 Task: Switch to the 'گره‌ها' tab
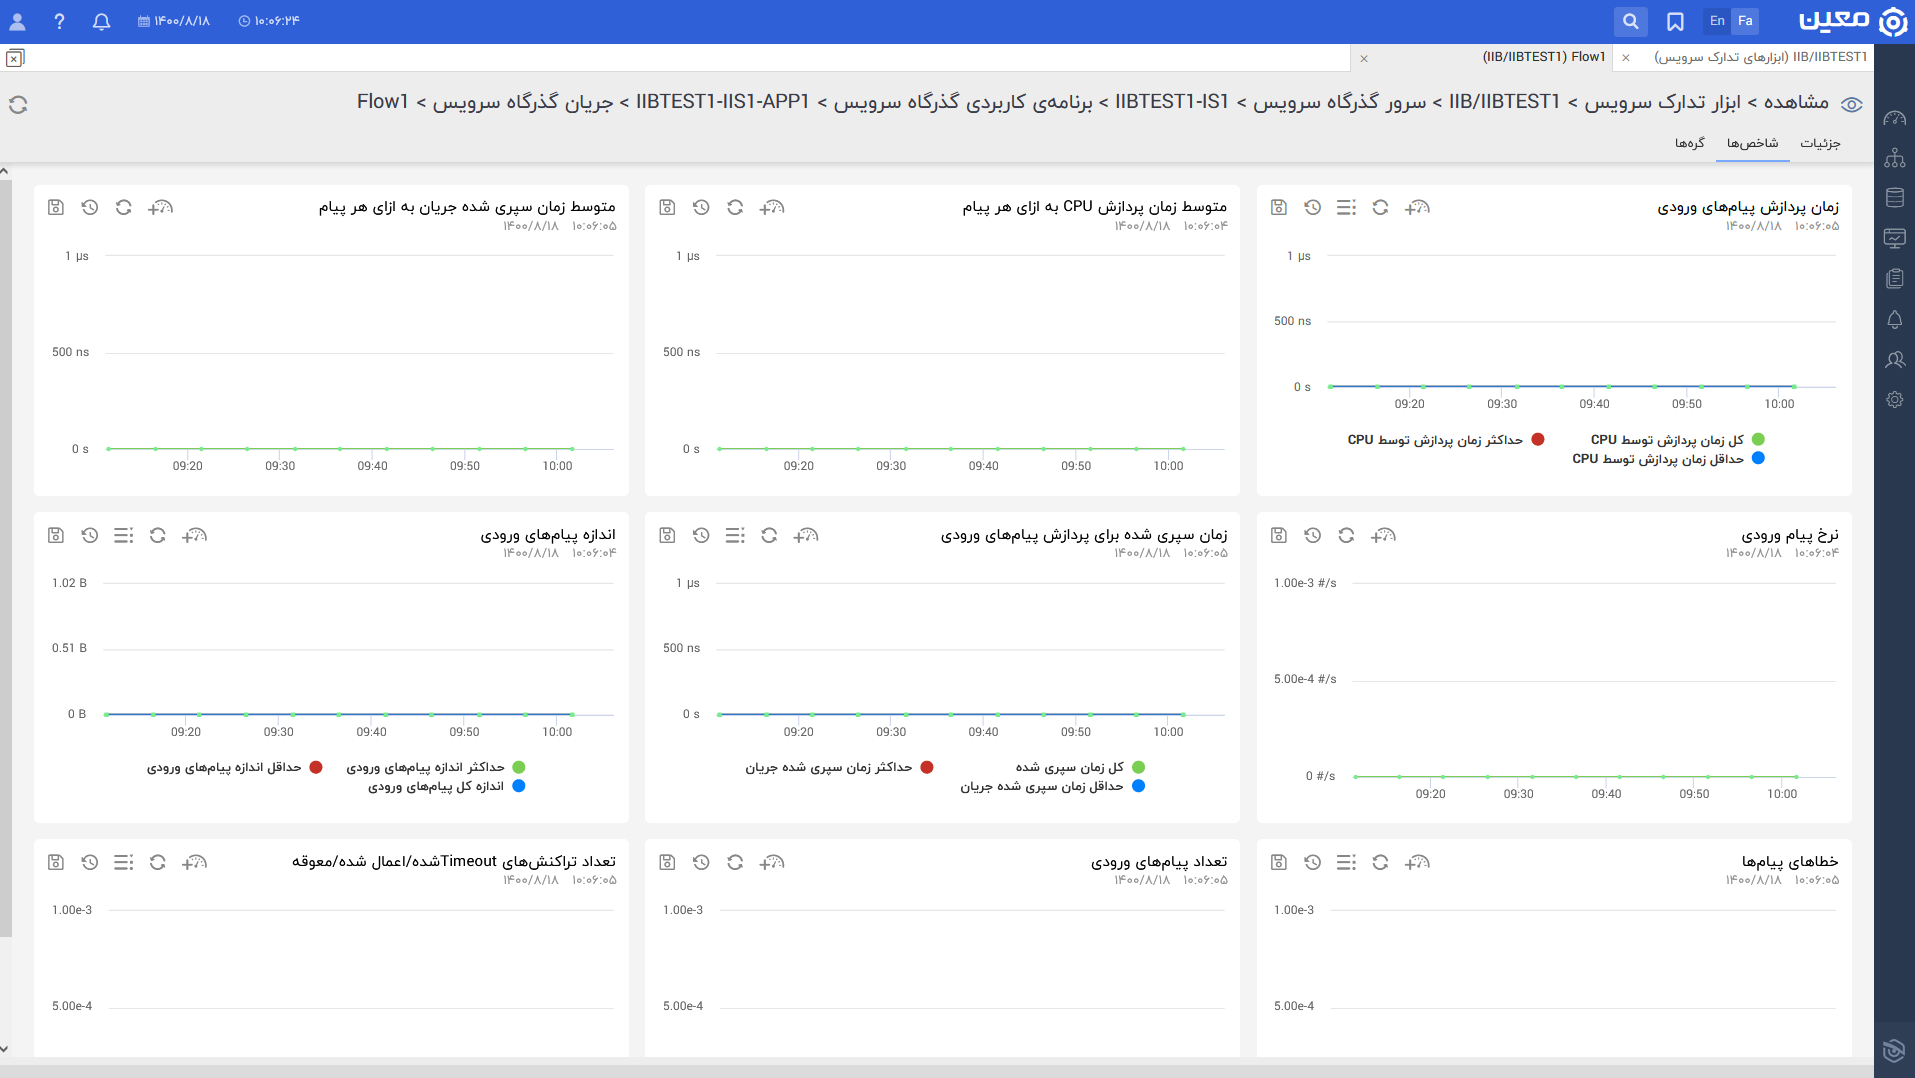pos(1689,143)
